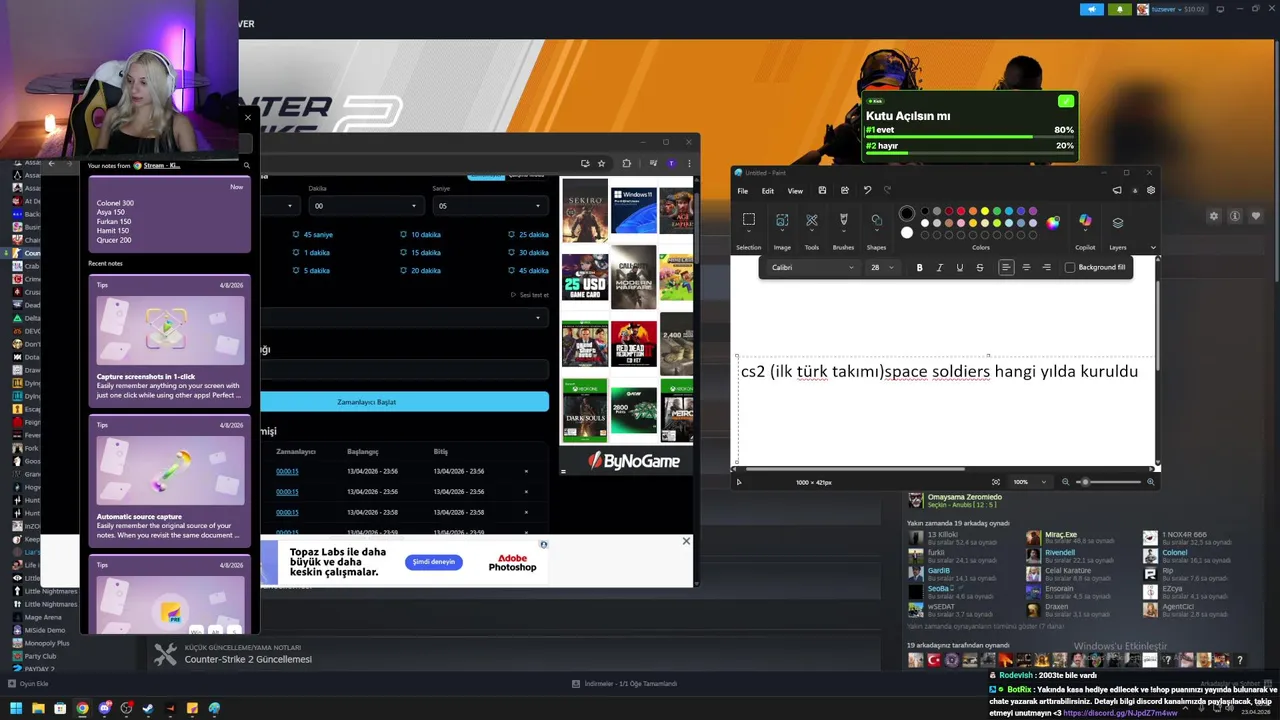Open the Tools group in Paint
The image size is (1280, 720).
click(812, 220)
